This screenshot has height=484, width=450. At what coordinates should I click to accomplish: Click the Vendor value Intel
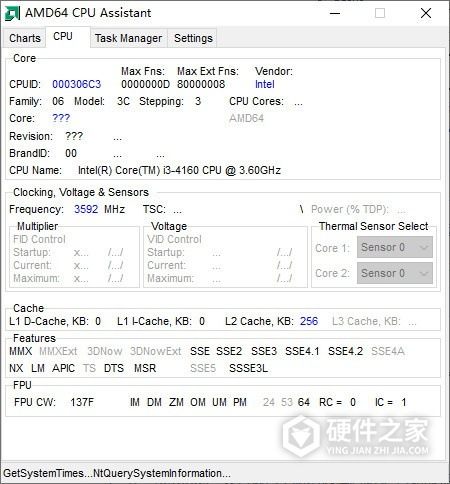pos(265,84)
